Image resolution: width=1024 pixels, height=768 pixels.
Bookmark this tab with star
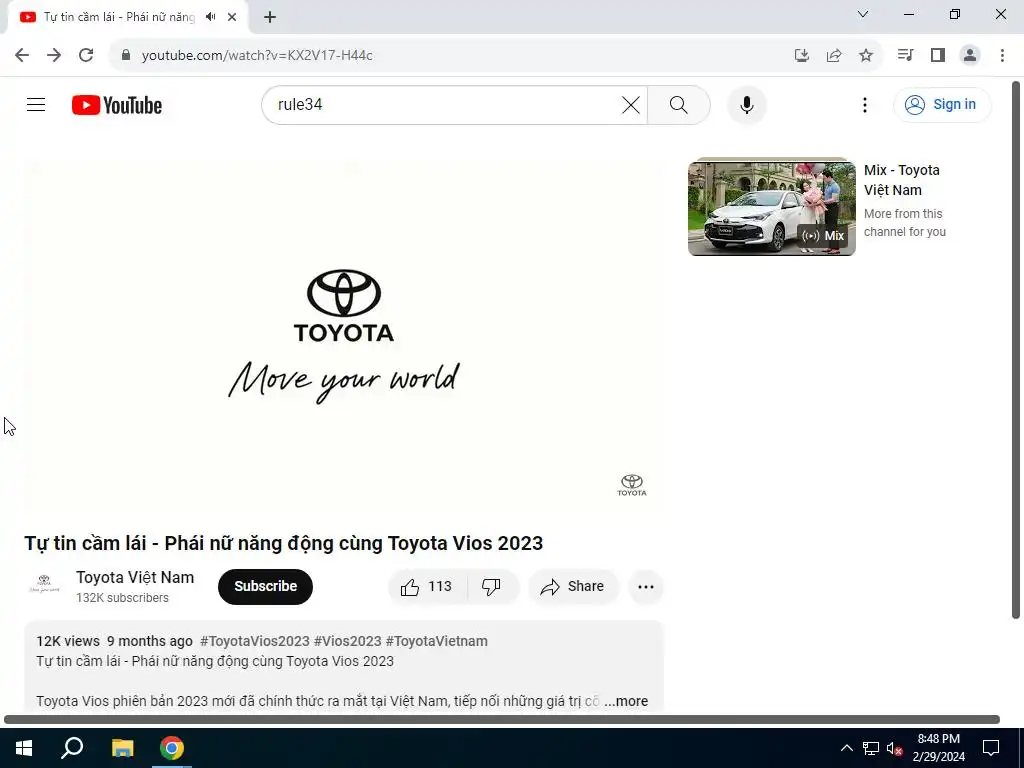point(866,55)
